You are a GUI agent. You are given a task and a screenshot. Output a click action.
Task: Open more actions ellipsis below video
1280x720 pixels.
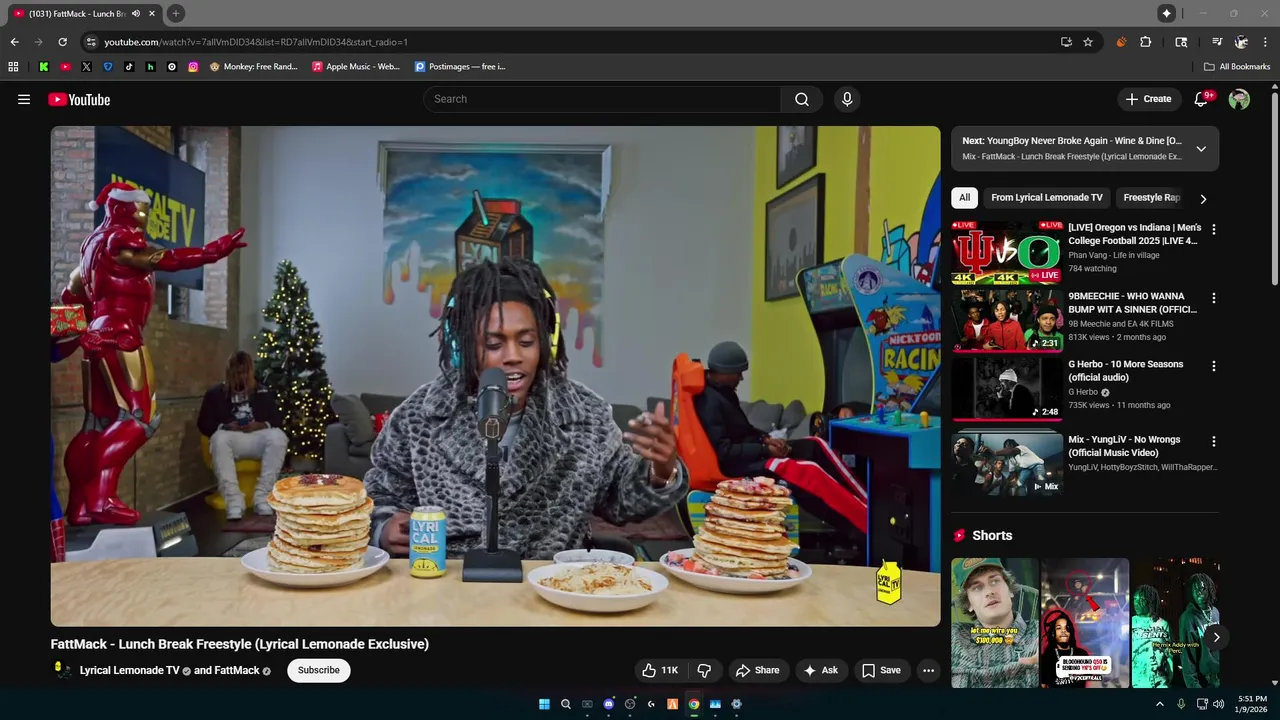[x=928, y=670]
